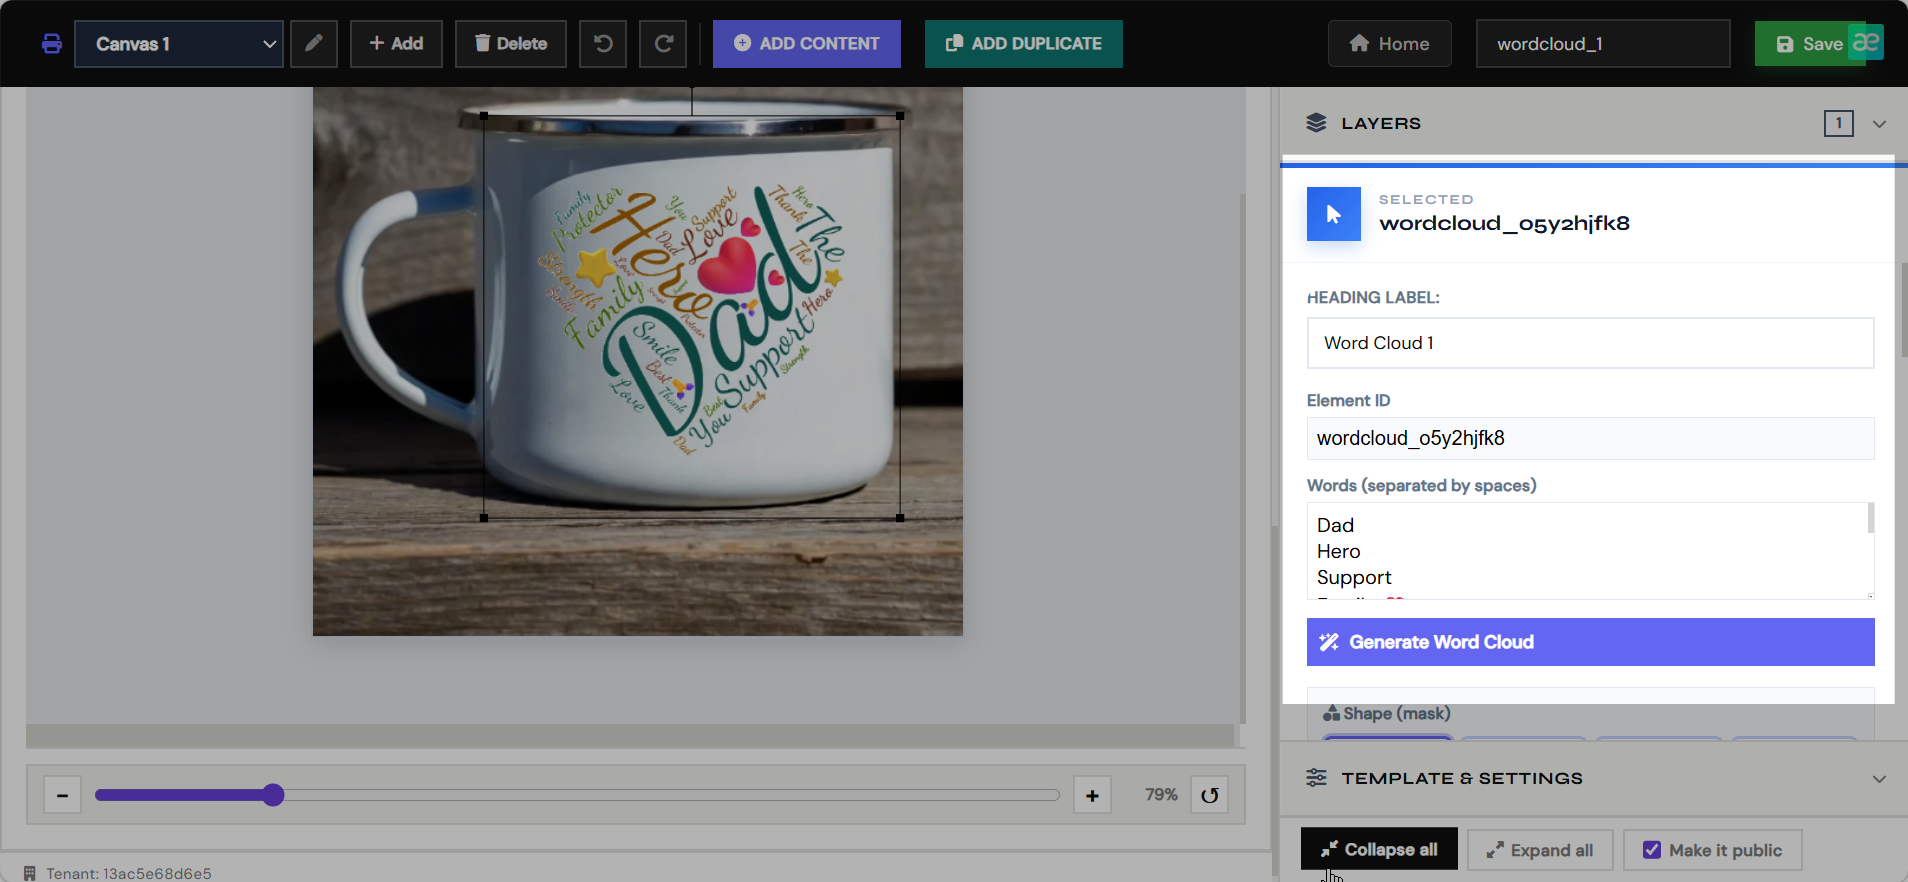The width and height of the screenshot is (1908, 882).
Task: Click the zoom out minus button
Action: click(x=62, y=795)
